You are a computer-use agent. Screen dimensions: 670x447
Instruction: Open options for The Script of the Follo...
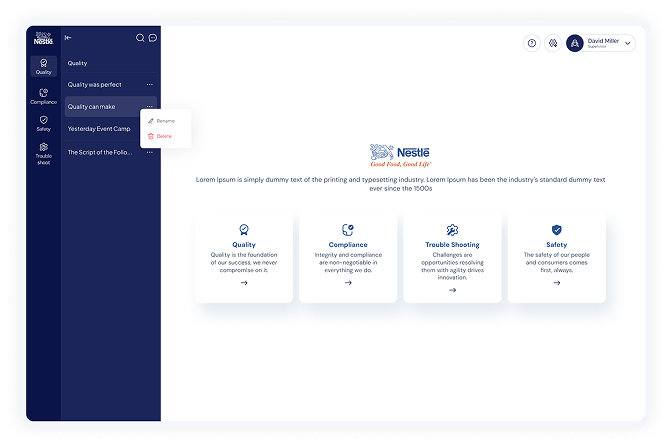tap(150, 152)
